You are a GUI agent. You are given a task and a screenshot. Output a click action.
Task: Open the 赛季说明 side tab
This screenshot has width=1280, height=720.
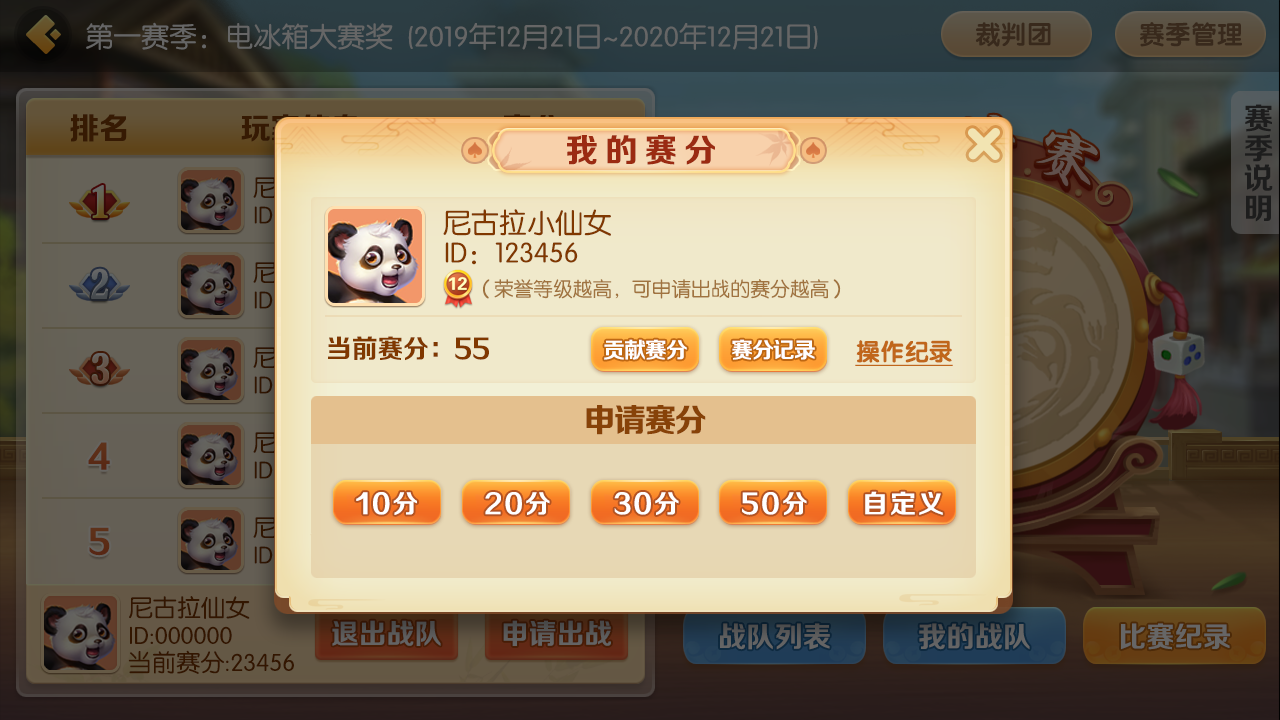coord(1256,163)
